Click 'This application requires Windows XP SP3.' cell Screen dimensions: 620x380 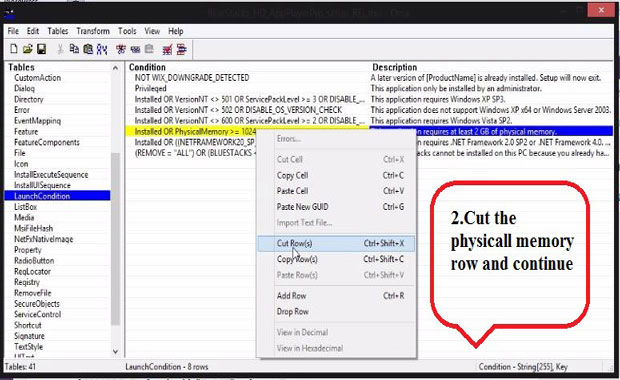(x=438, y=99)
